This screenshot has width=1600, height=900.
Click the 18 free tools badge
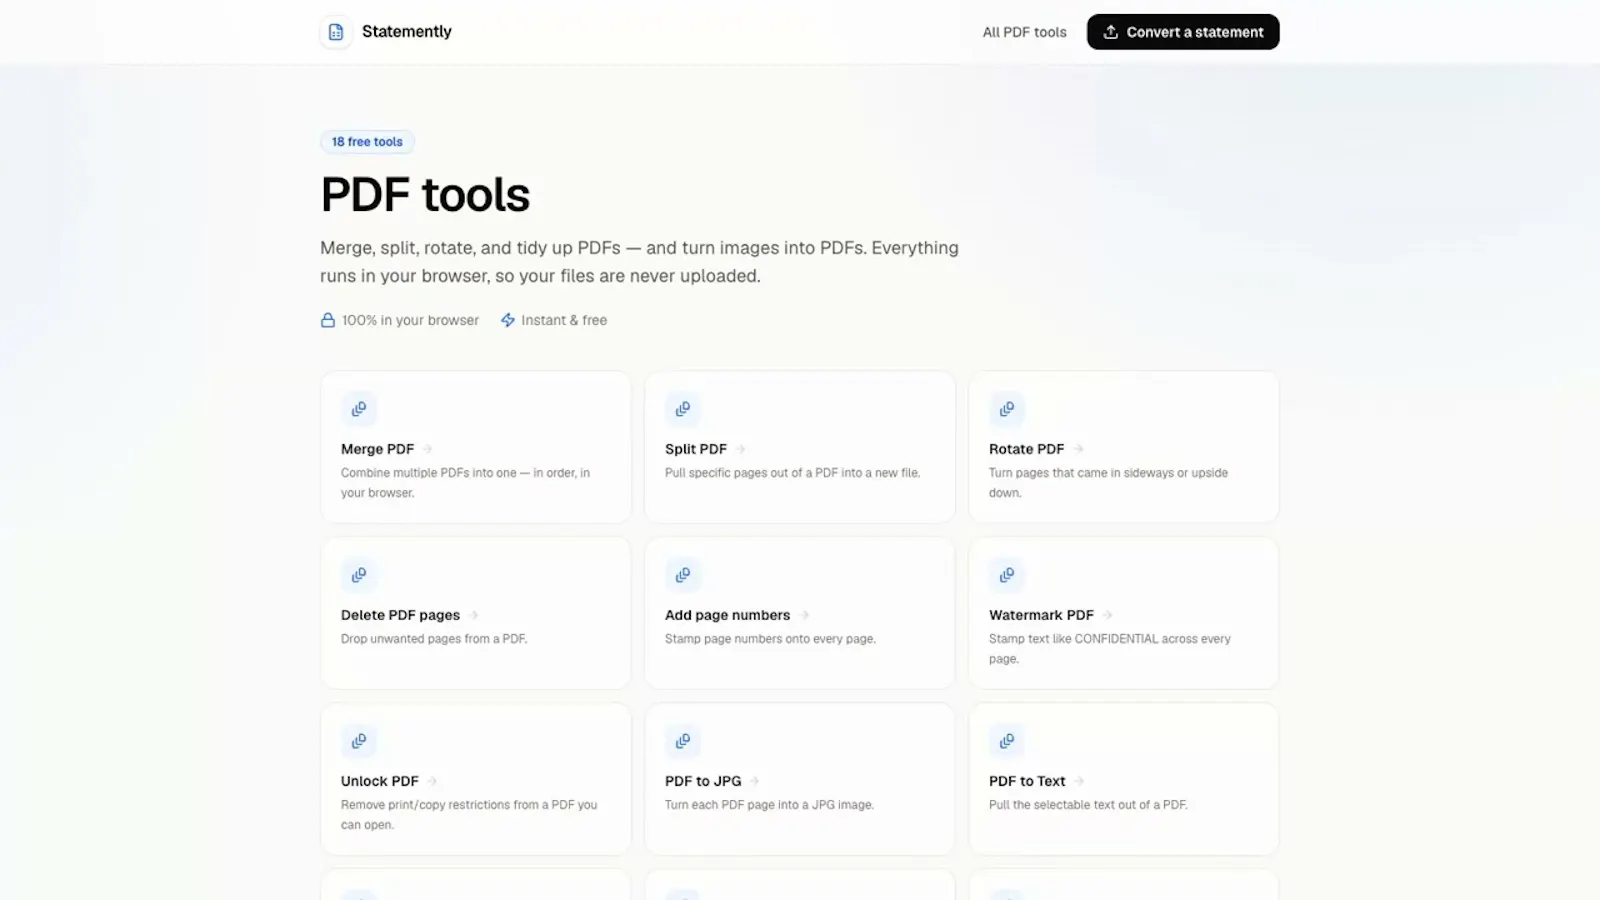(367, 142)
